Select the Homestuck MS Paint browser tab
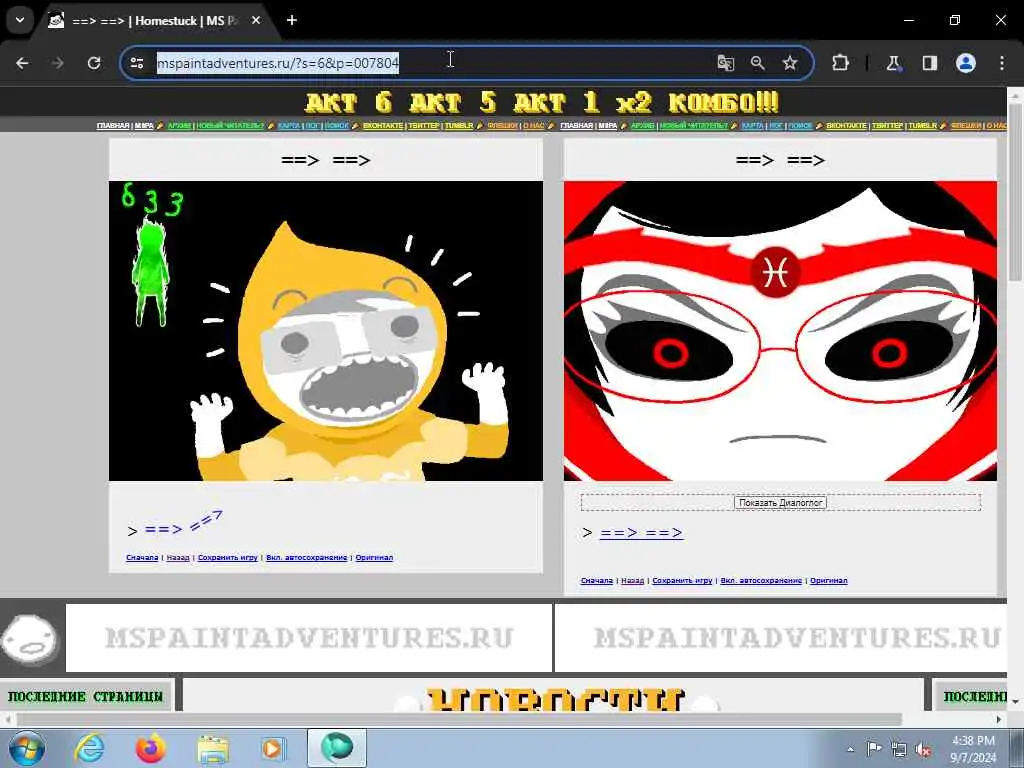This screenshot has width=1024, height=768. 155,21
